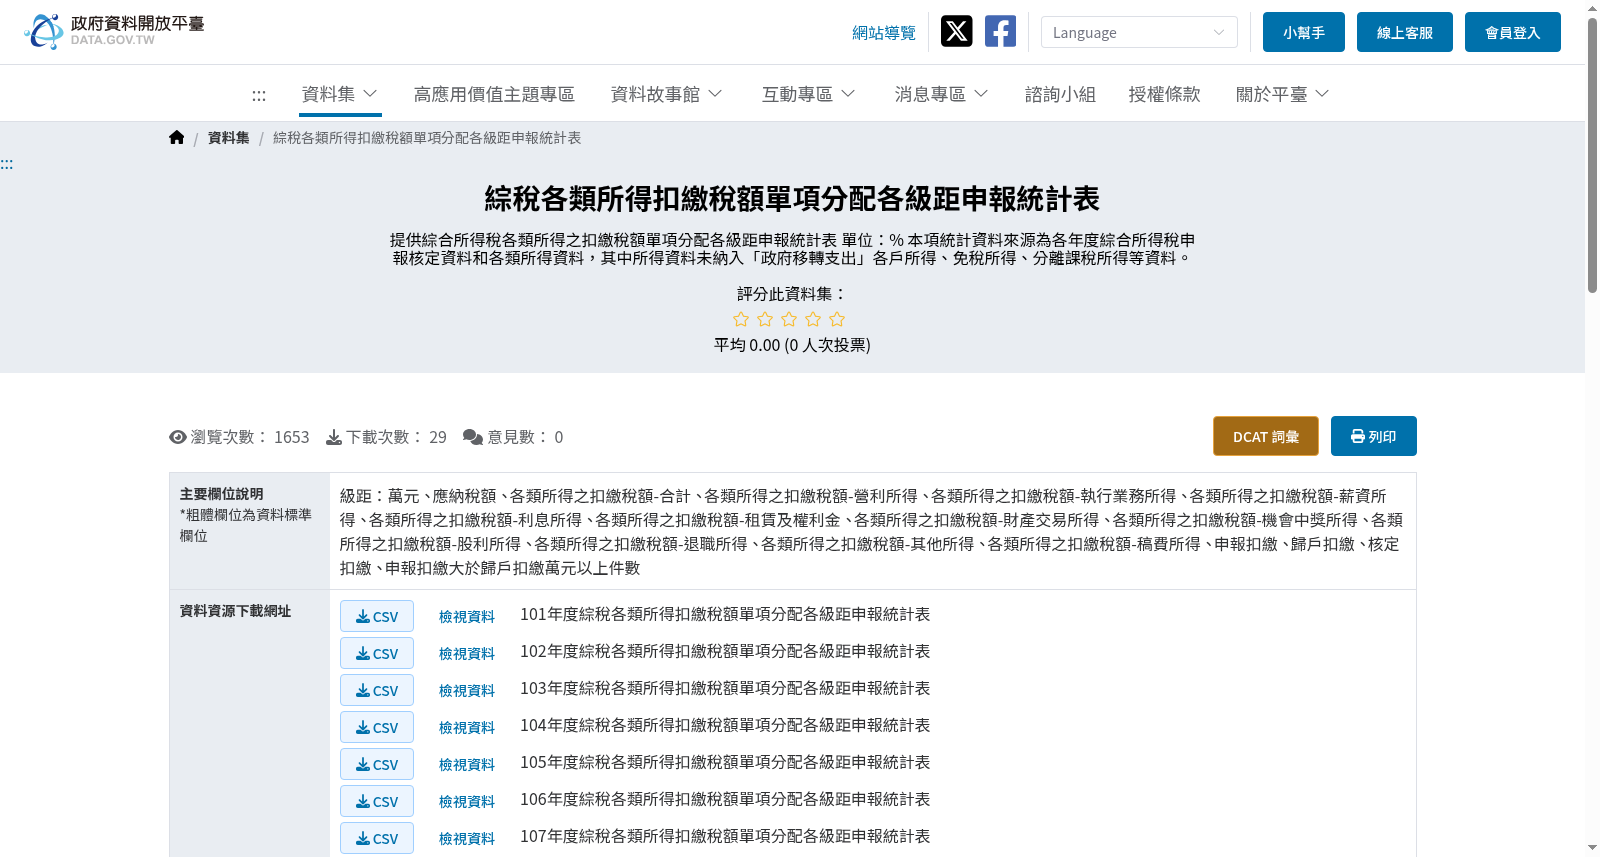Open 高應用價值主題專區 menu item
The height and width of the screenshot is (857, 1600).
(x=494, y=94)
